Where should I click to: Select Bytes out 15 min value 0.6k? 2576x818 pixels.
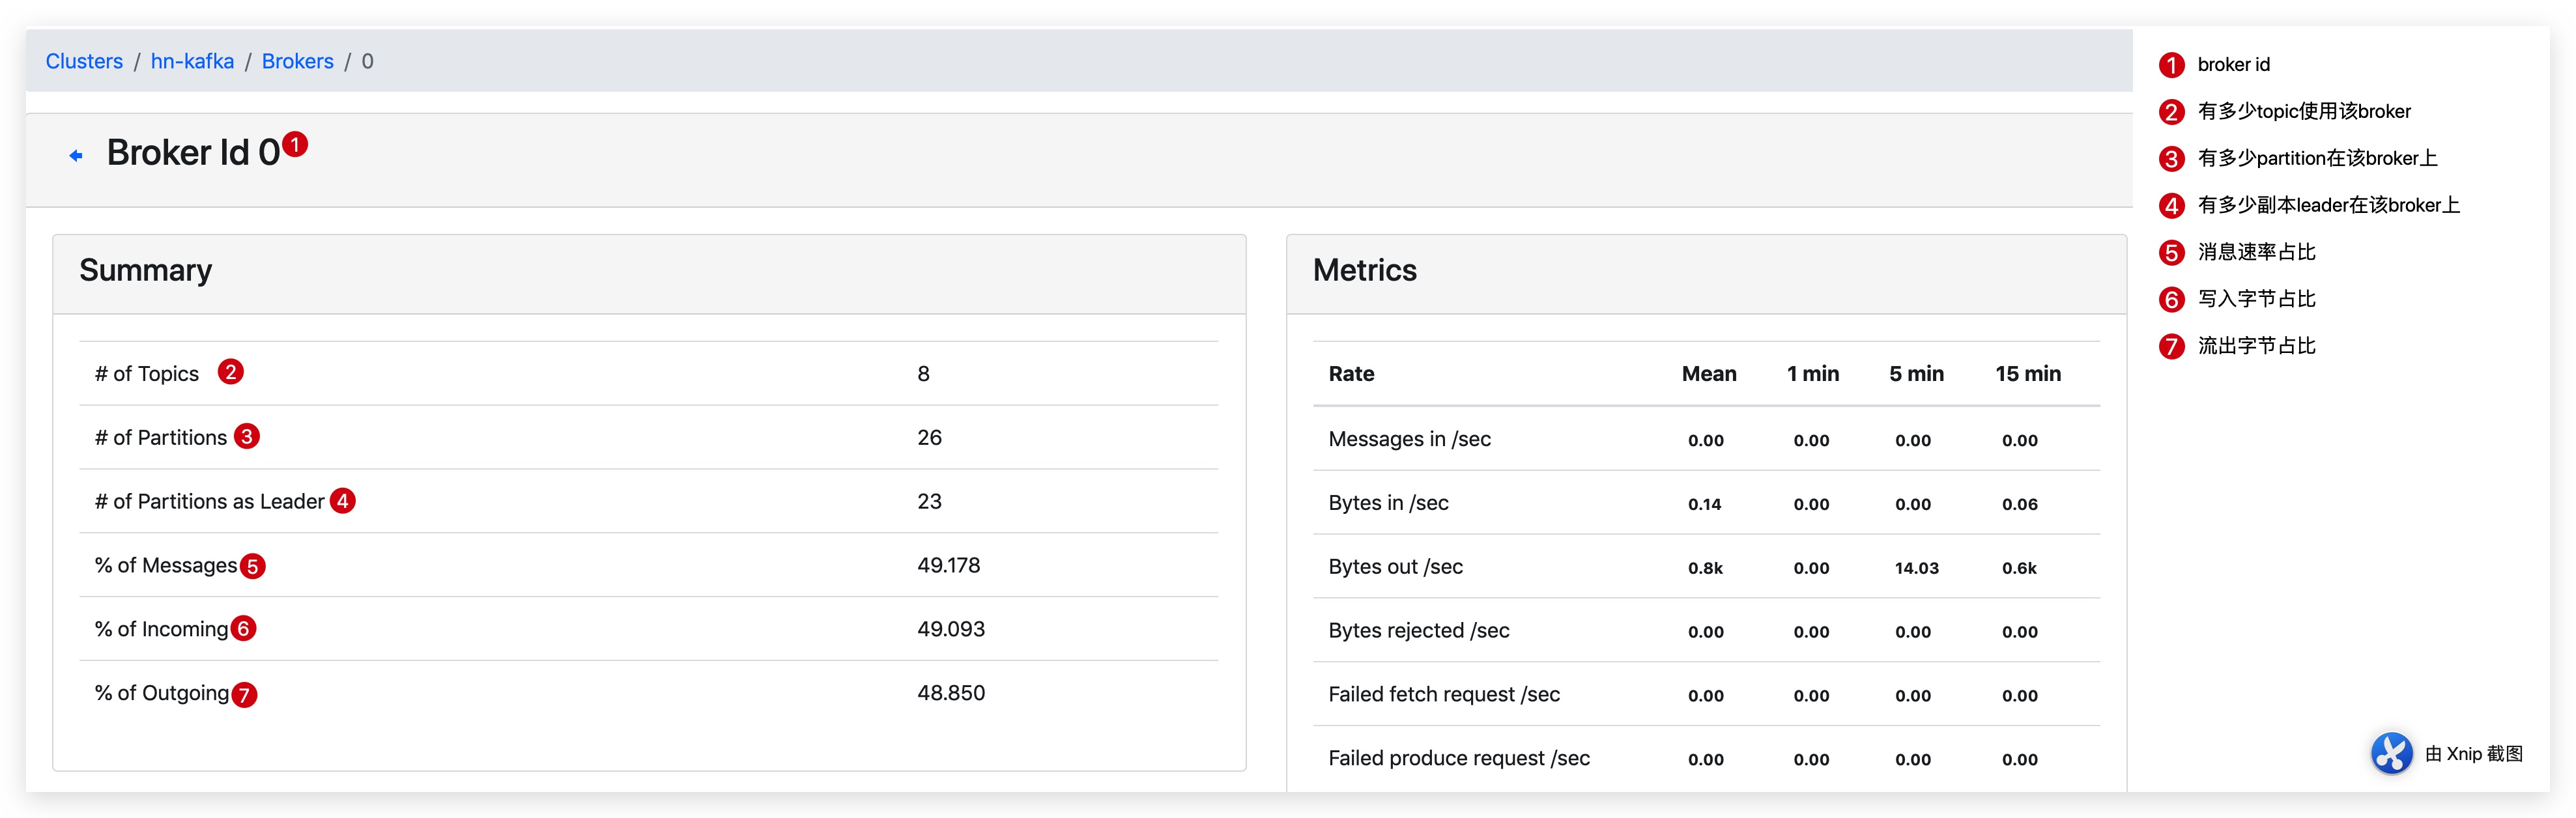point(2019,568)
